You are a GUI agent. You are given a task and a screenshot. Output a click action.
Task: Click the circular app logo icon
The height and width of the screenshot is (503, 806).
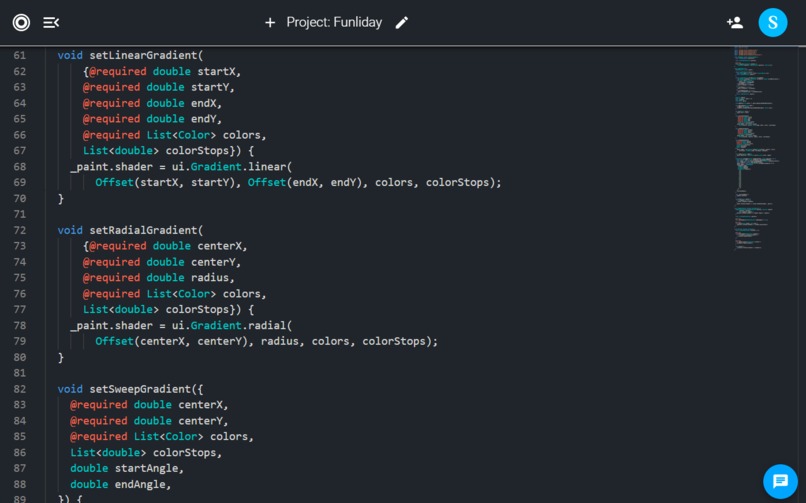pos(21,23)
